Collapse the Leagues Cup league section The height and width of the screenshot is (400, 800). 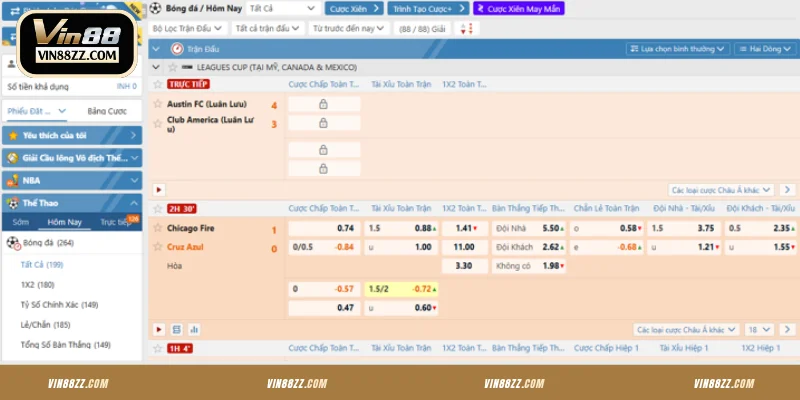tap(156, 67)
